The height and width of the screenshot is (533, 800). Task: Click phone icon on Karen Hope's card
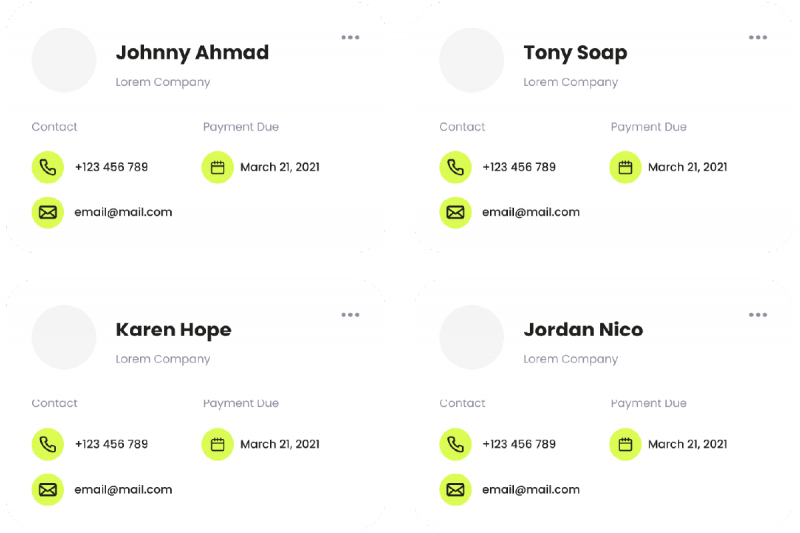47,444
